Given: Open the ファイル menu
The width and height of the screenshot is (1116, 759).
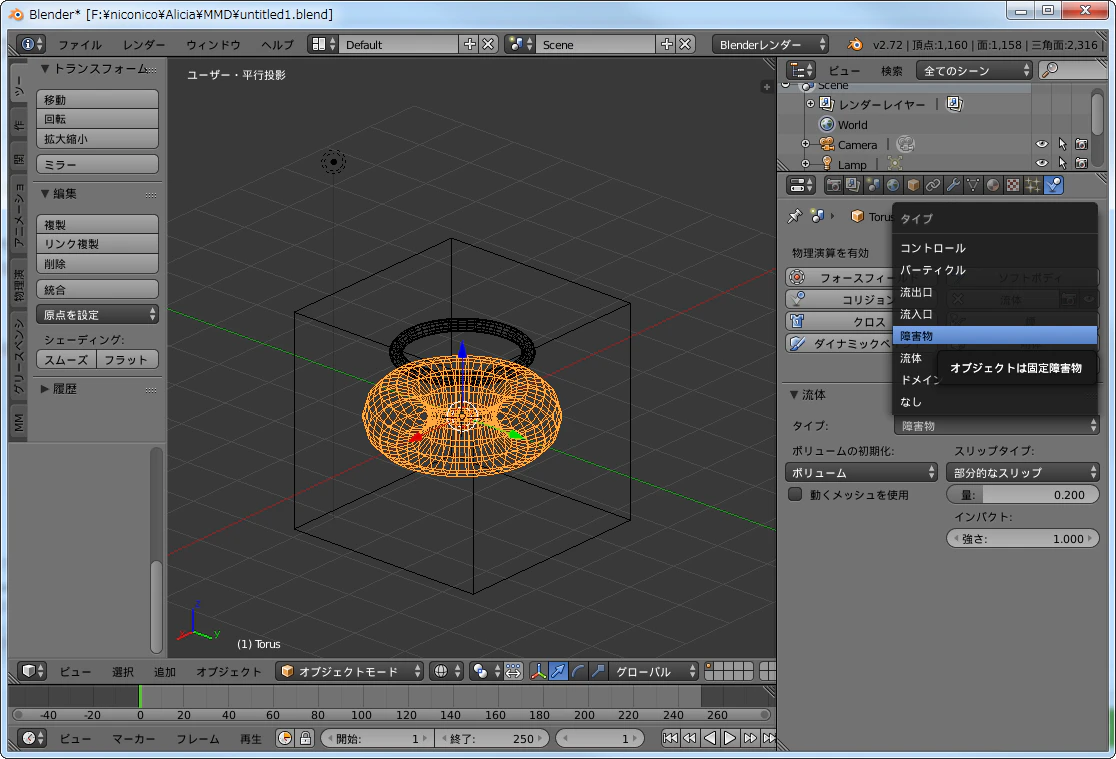Looking at the screenshot, I should (80, 44).
